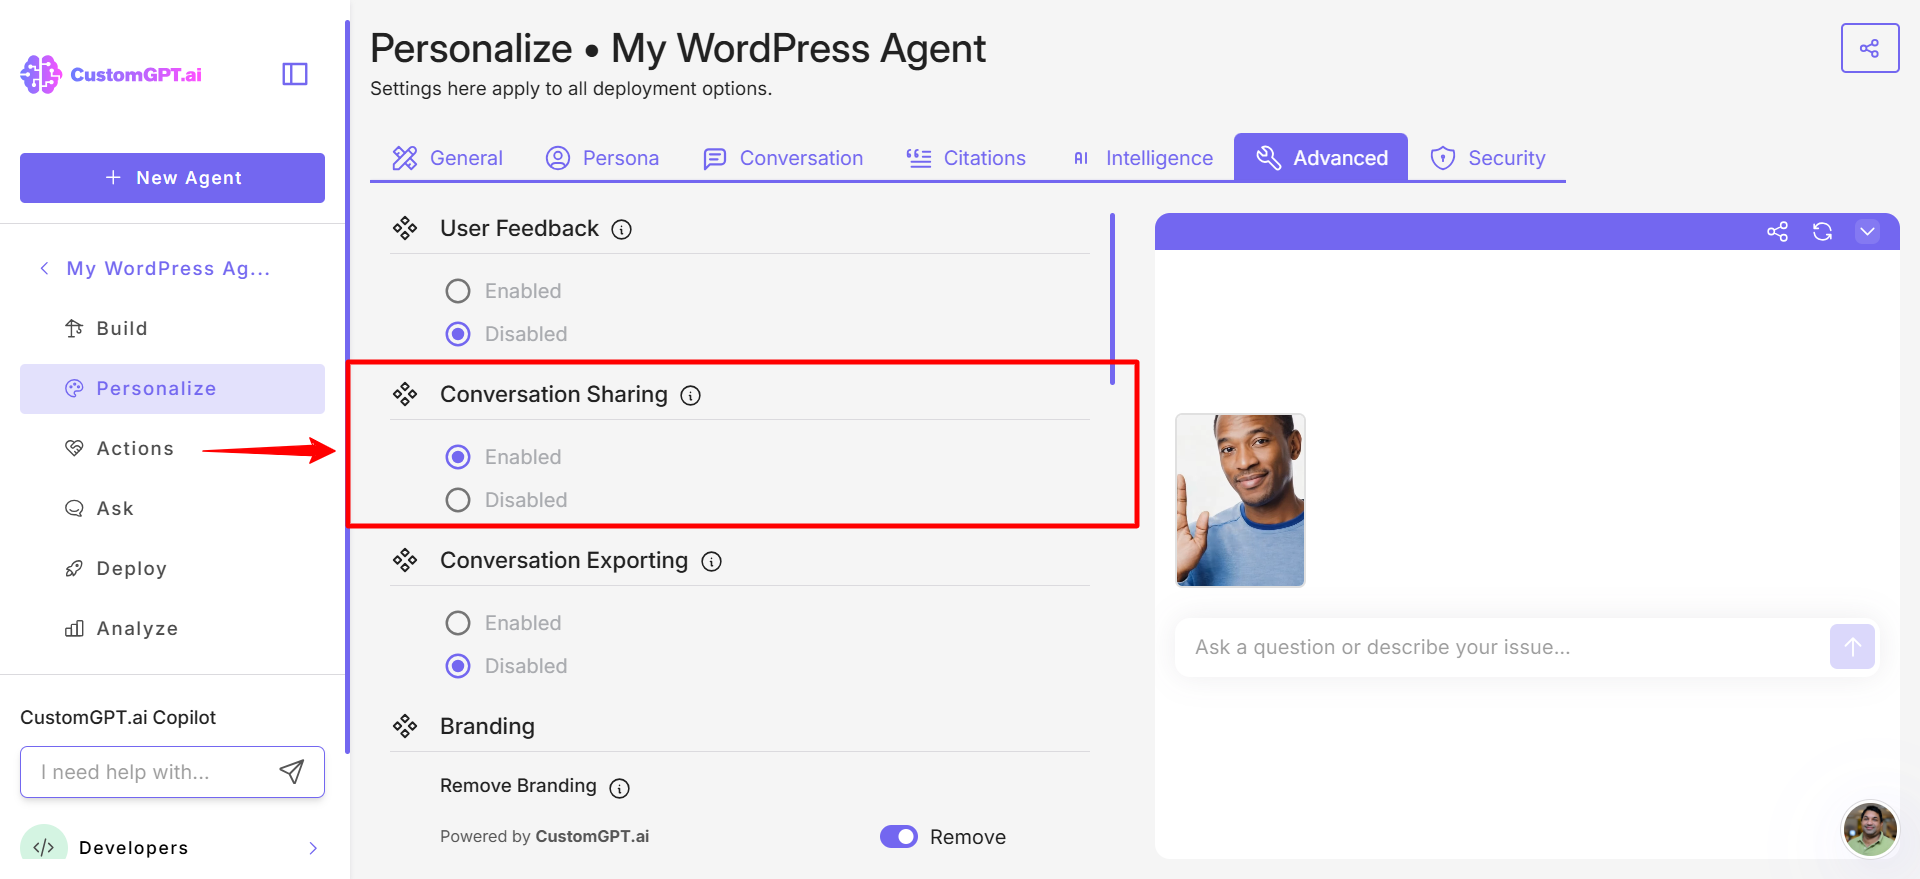Select Enabled under Conversation Sharing
Viewport: 1920px width, 879px height.
point(458,457)
